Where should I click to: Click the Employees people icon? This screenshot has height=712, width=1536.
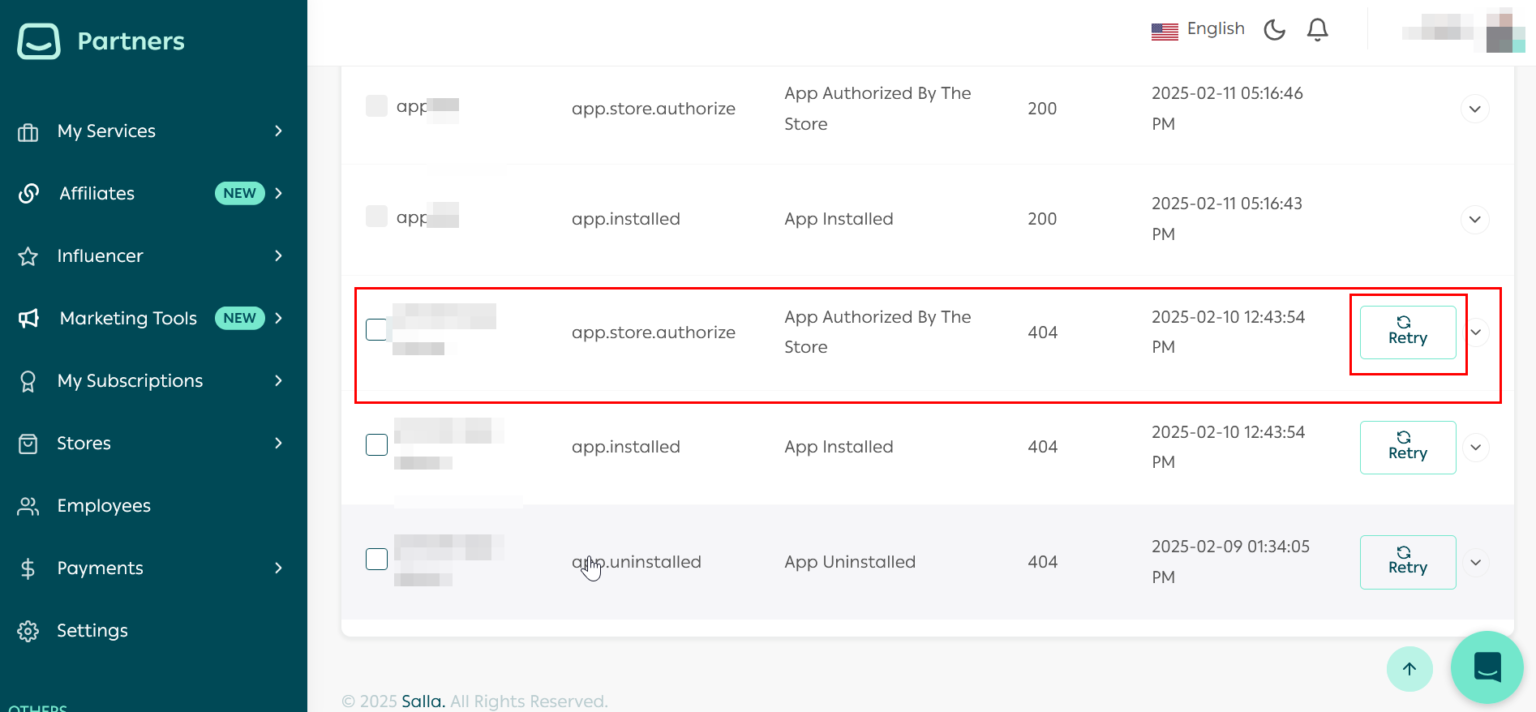click(28, 506)
